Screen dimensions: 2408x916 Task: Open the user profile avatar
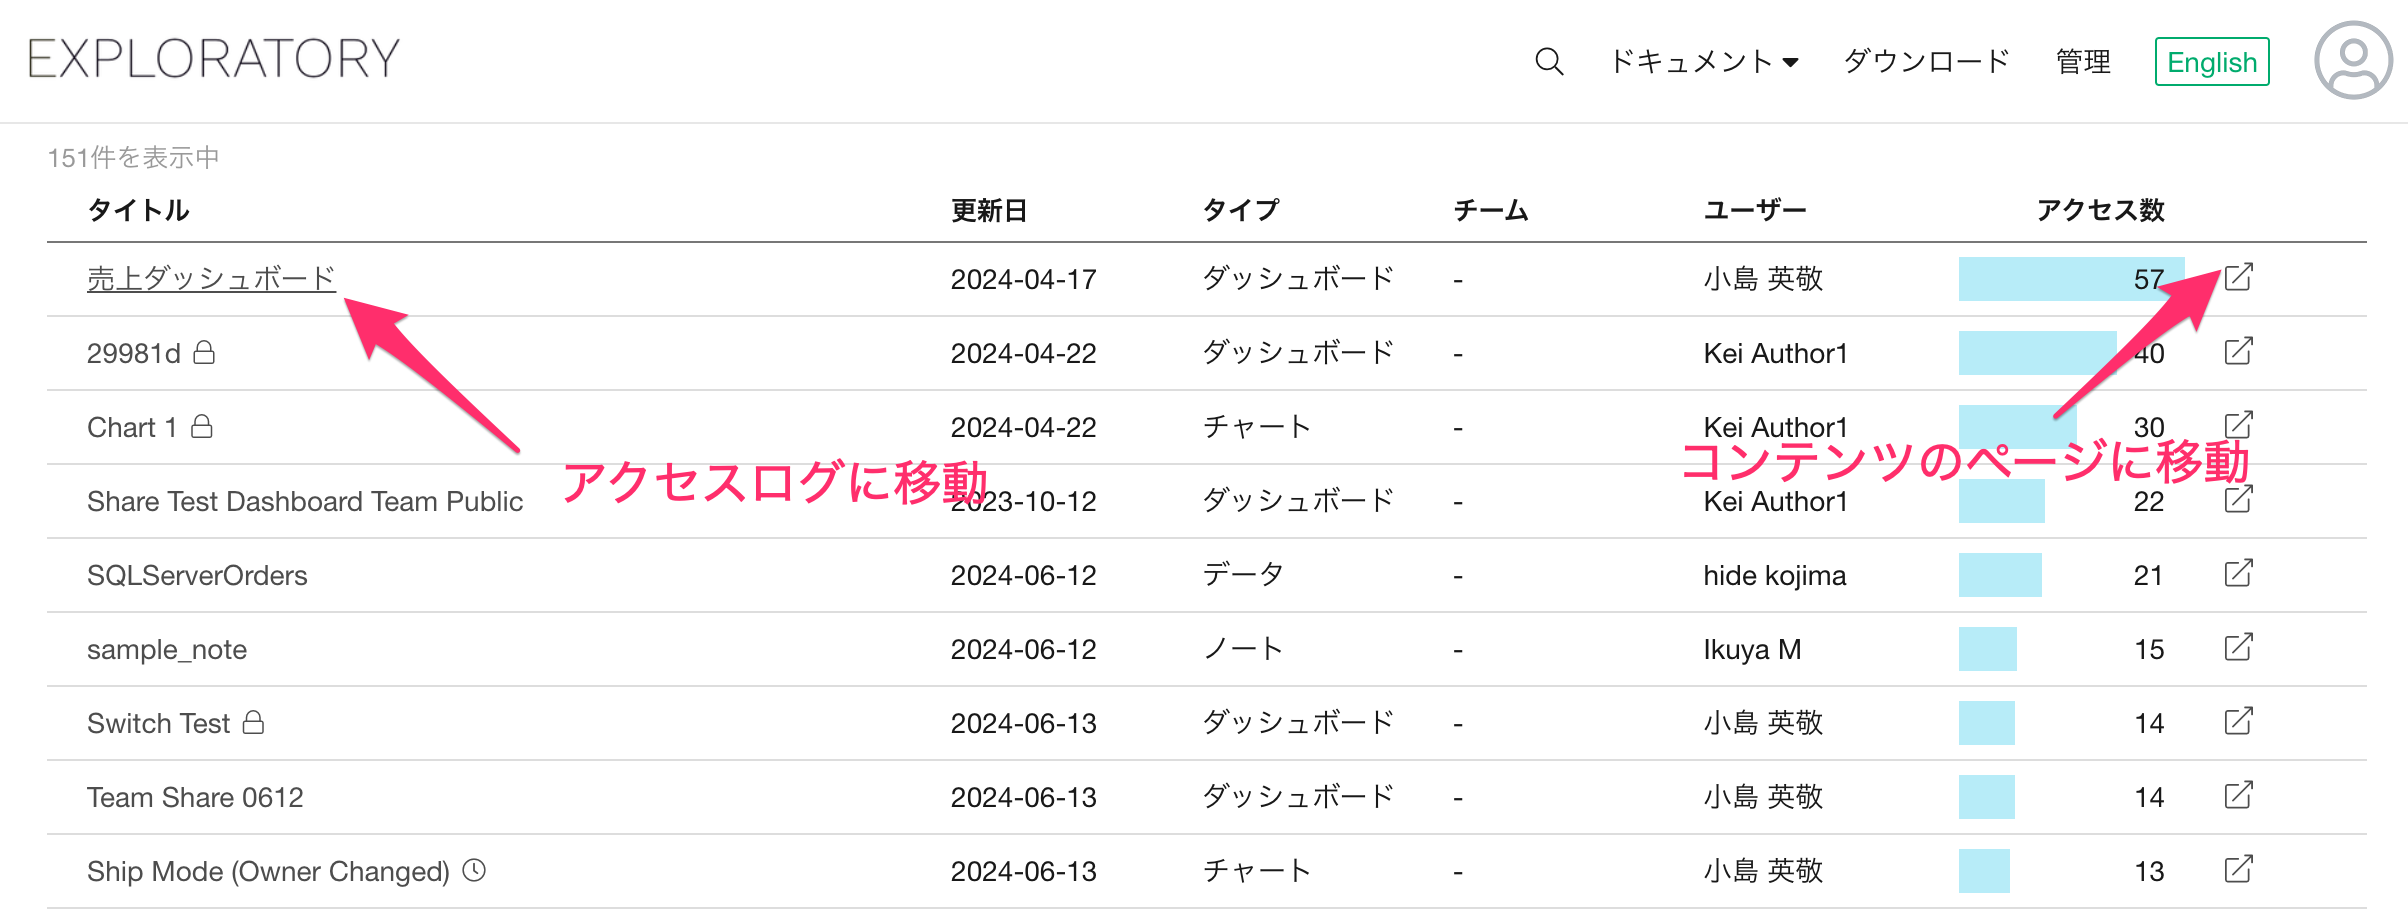[x=2353, y=61]
